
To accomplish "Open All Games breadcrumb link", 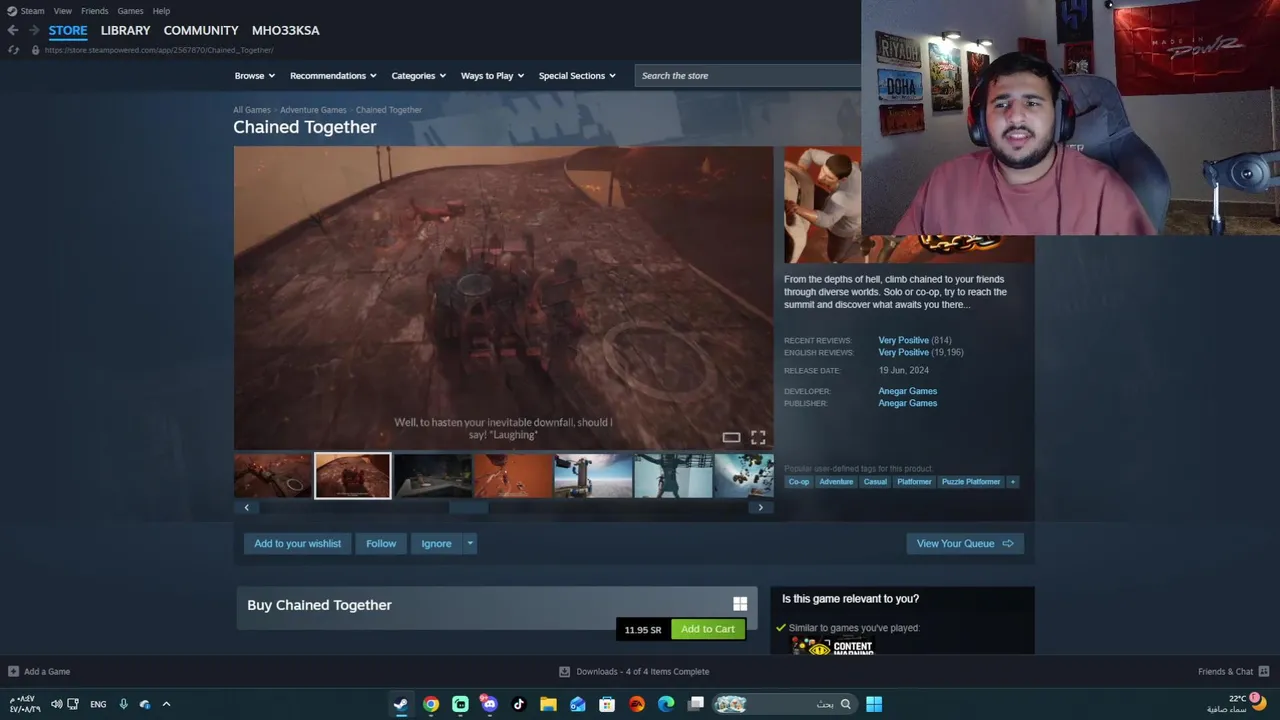I will click(x=252, y=110).
